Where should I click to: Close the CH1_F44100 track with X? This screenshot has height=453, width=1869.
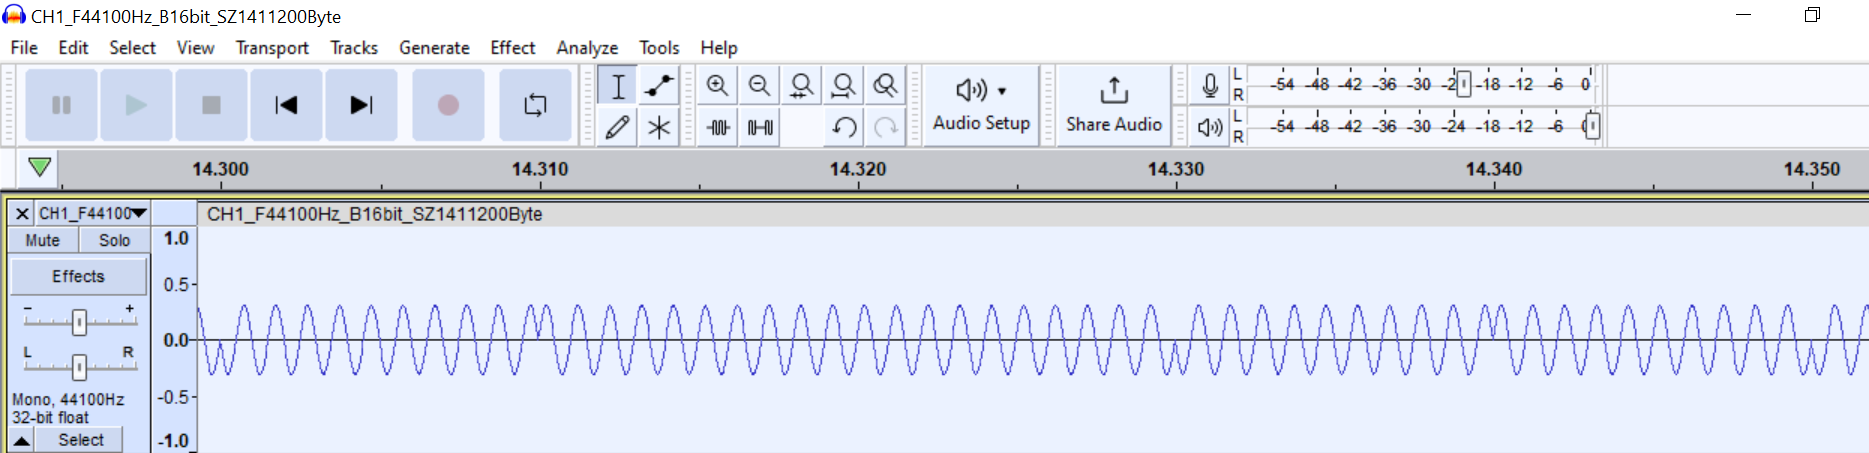(22, 213)
